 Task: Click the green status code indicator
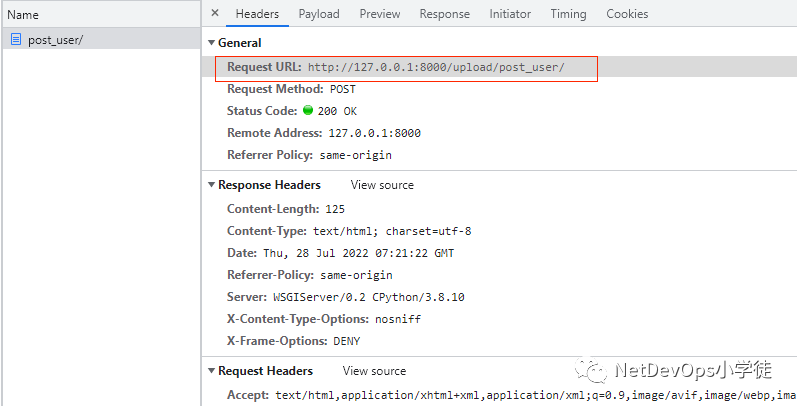[308, 110]
